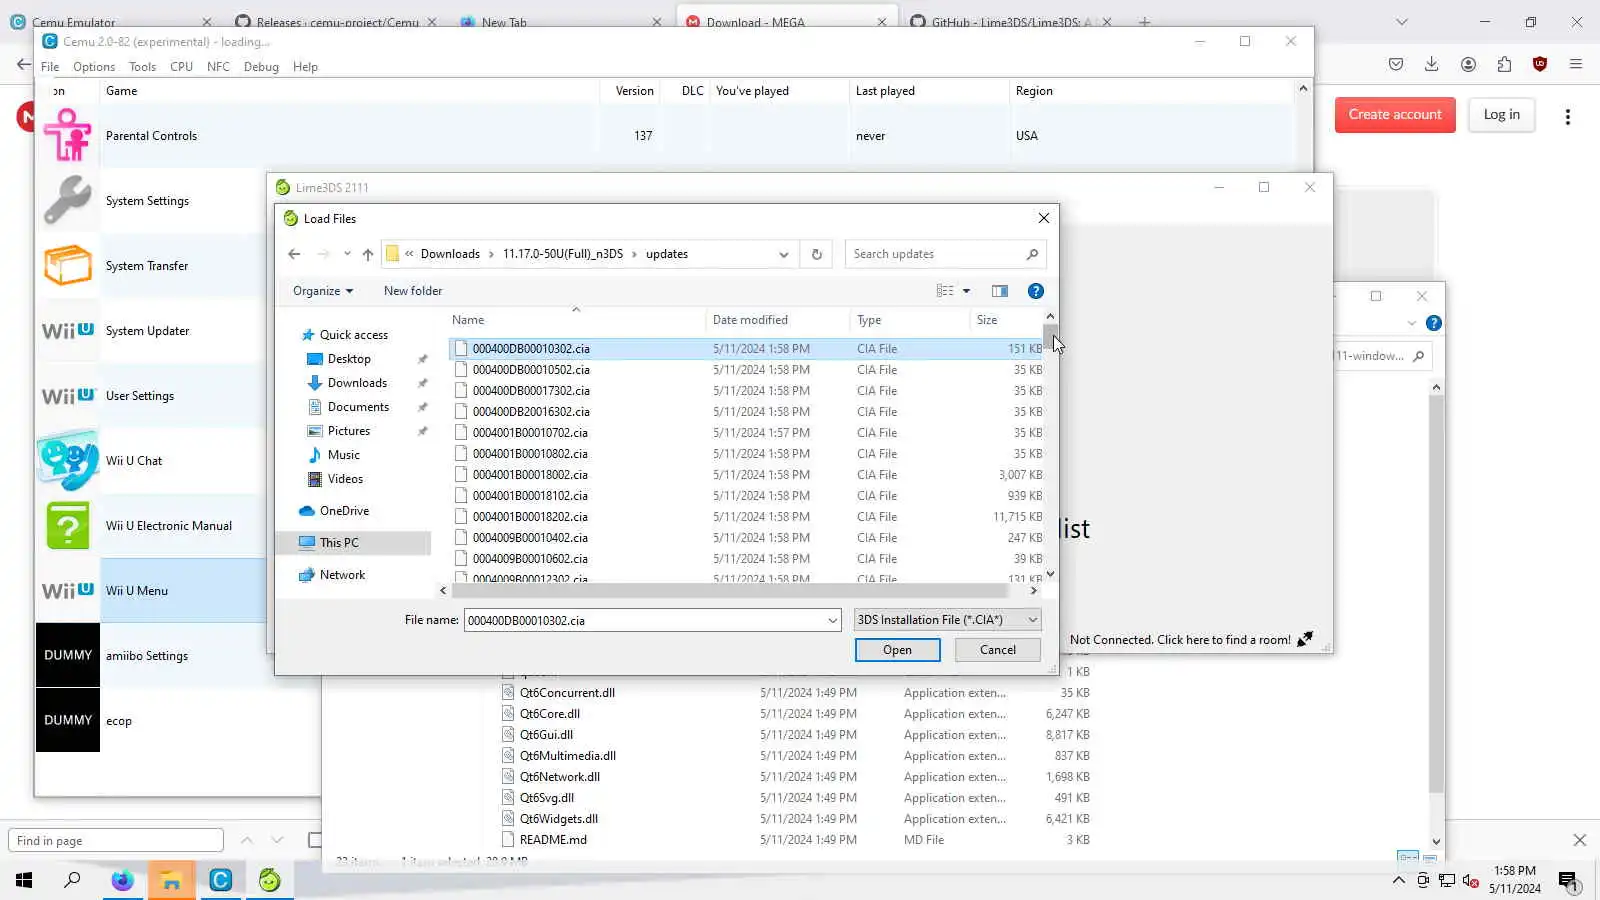Open Windows Start menu

(x=24, y=880)
